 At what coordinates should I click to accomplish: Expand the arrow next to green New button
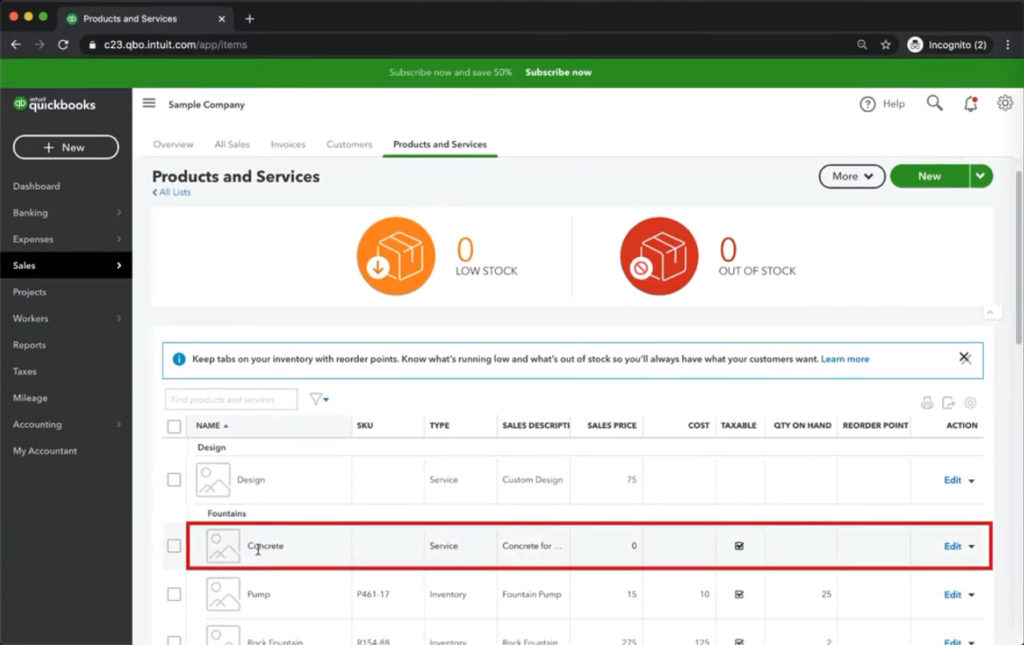981,176
